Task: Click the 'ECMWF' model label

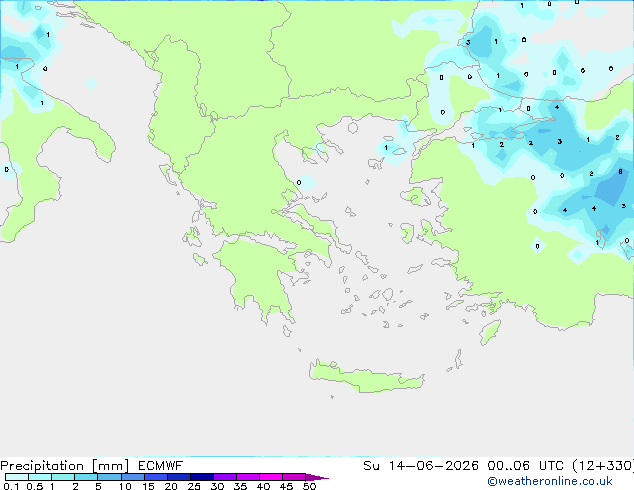Action: point(161,466)
